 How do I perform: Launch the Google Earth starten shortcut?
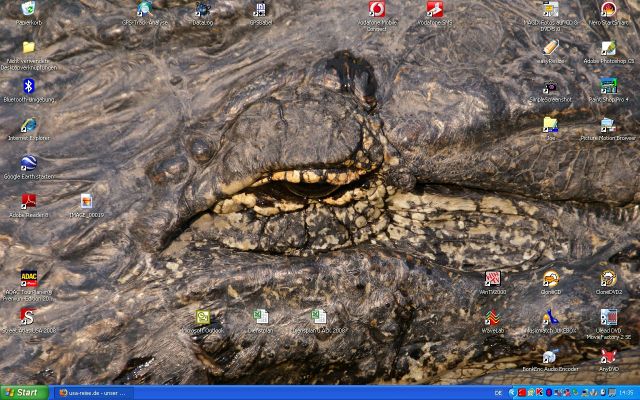29,163
